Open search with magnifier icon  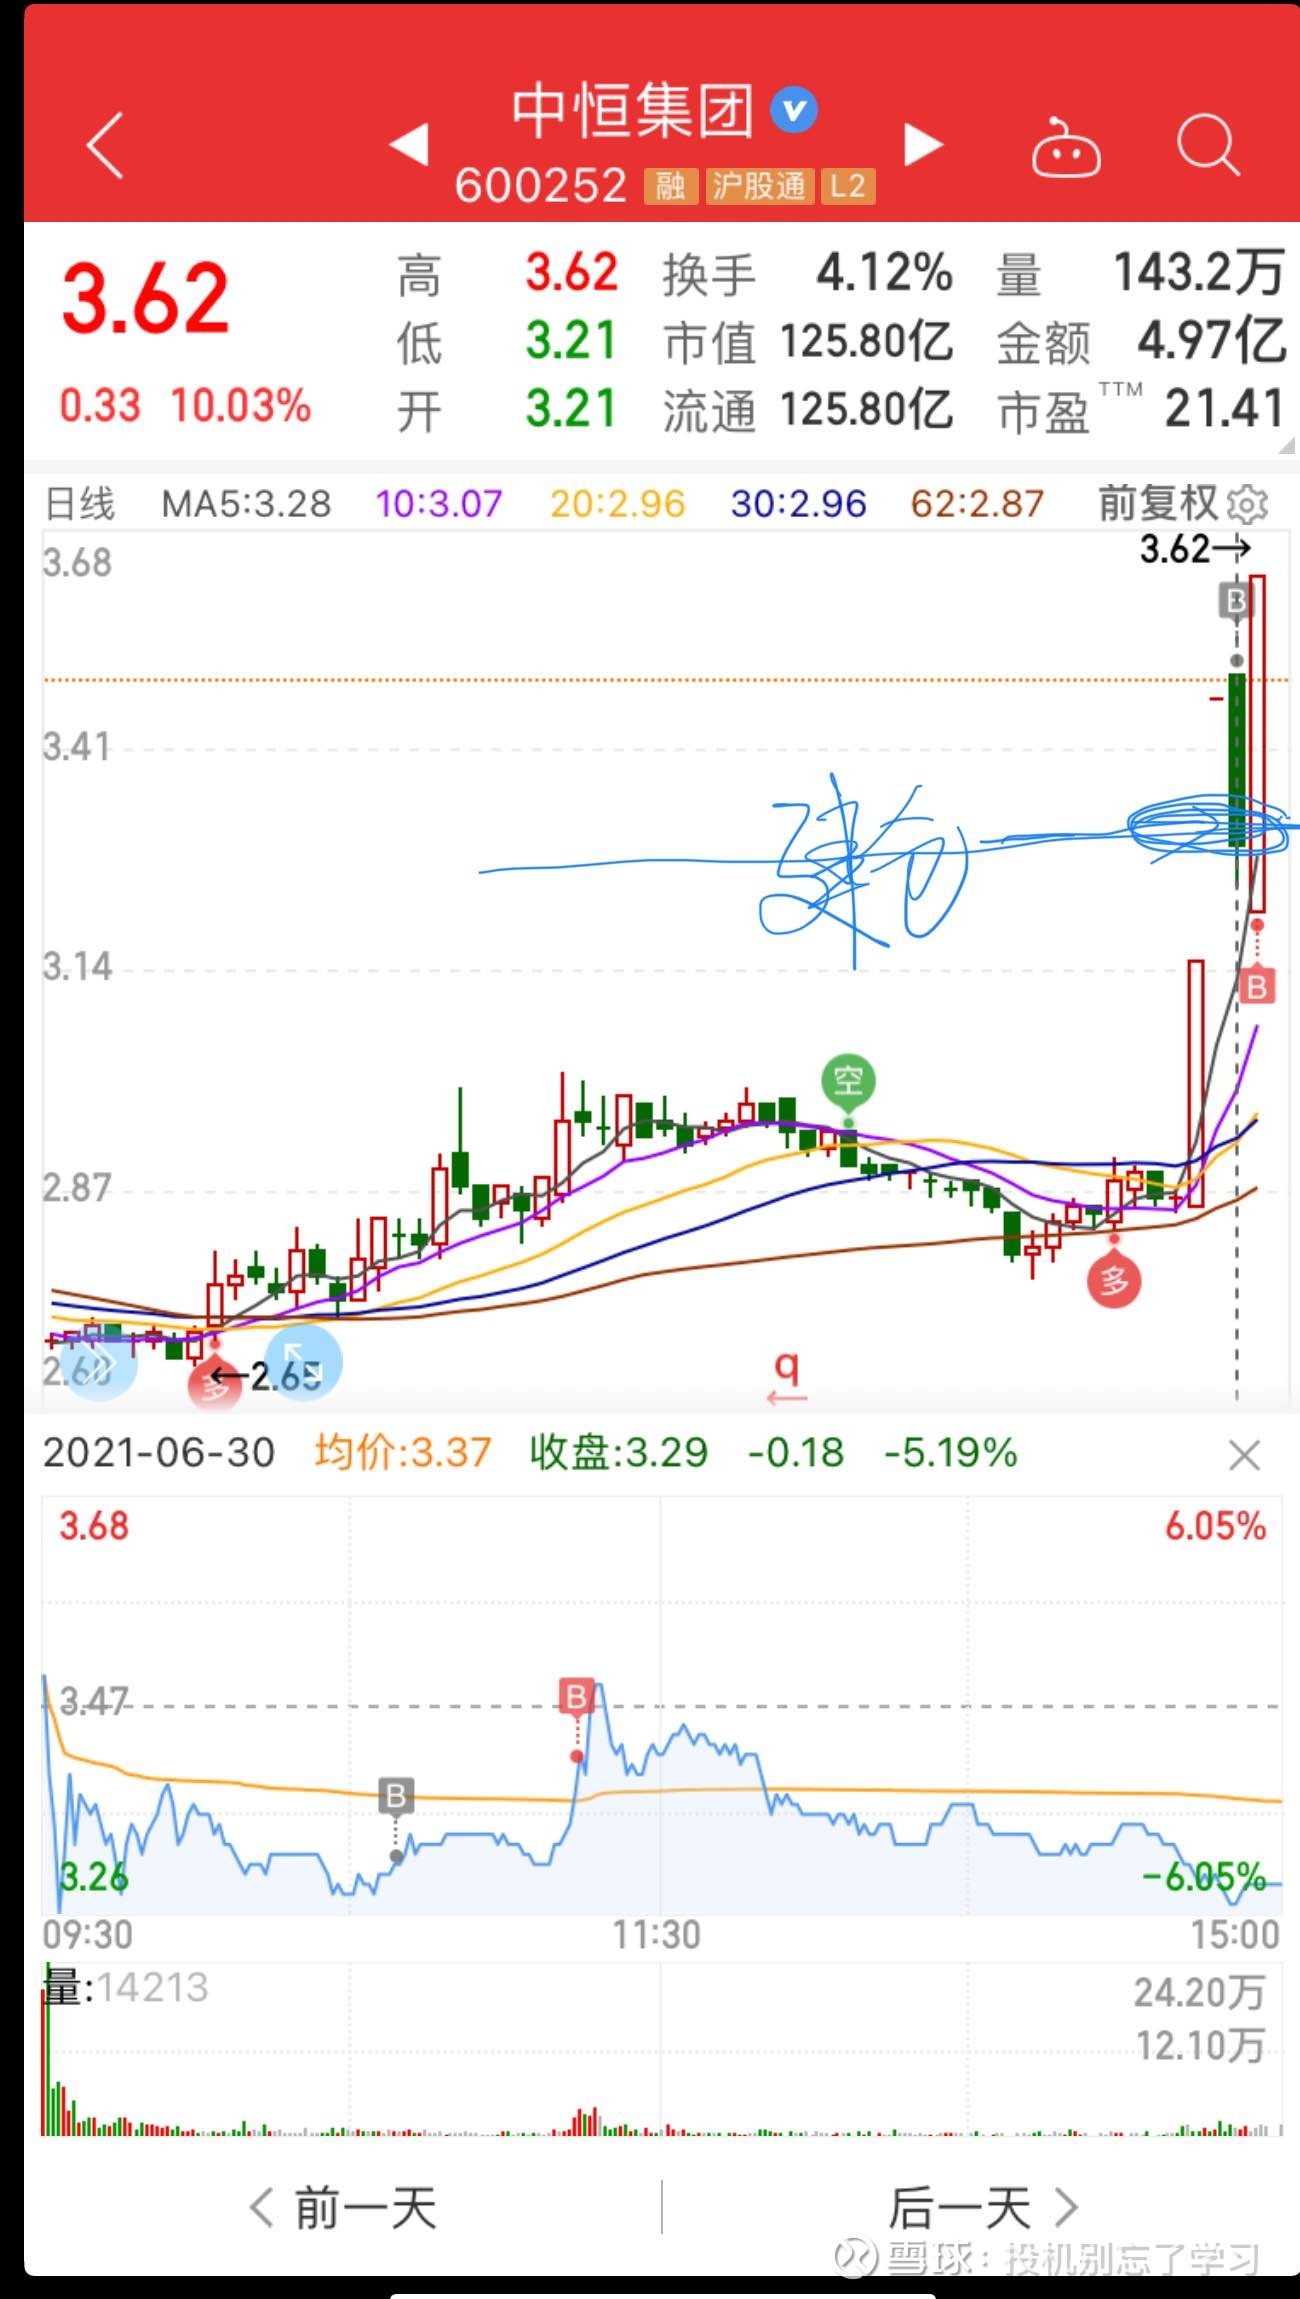click(1208, 146)
